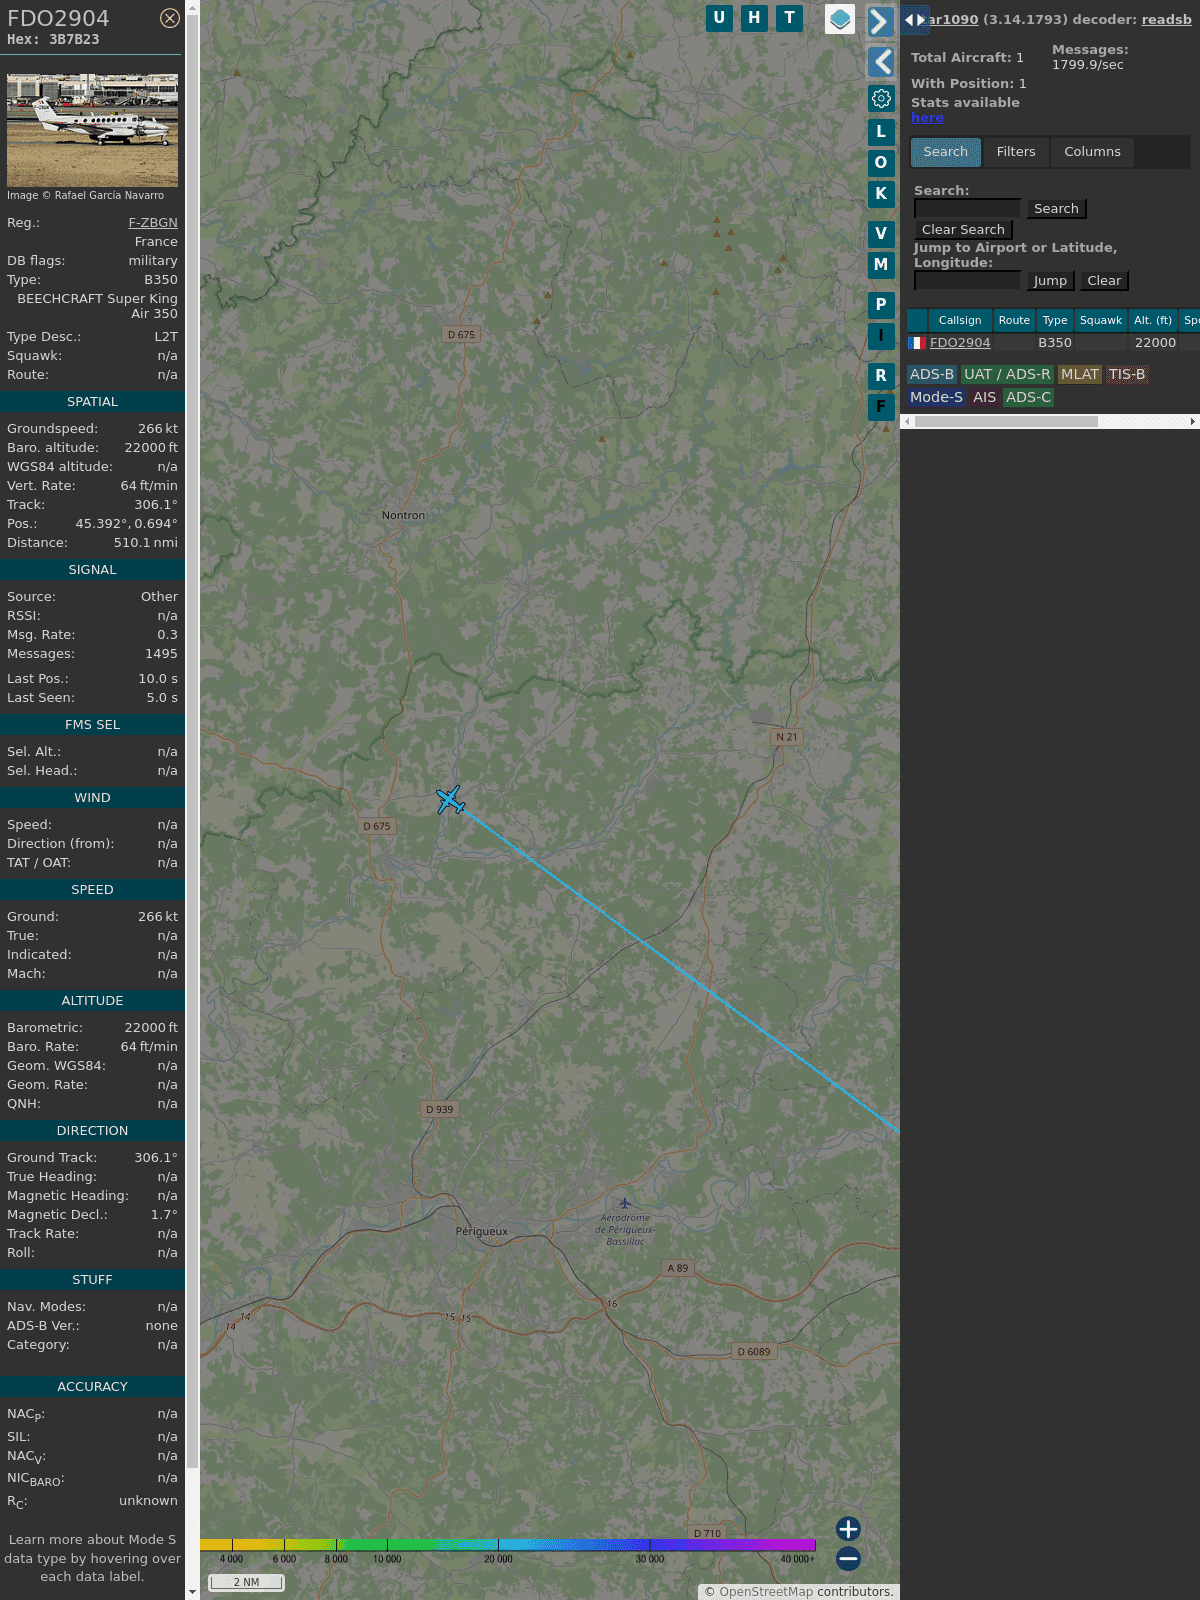This screenshot has width=1200, height=1600.
Task: Click the U map button
Action: click(719, 18)
